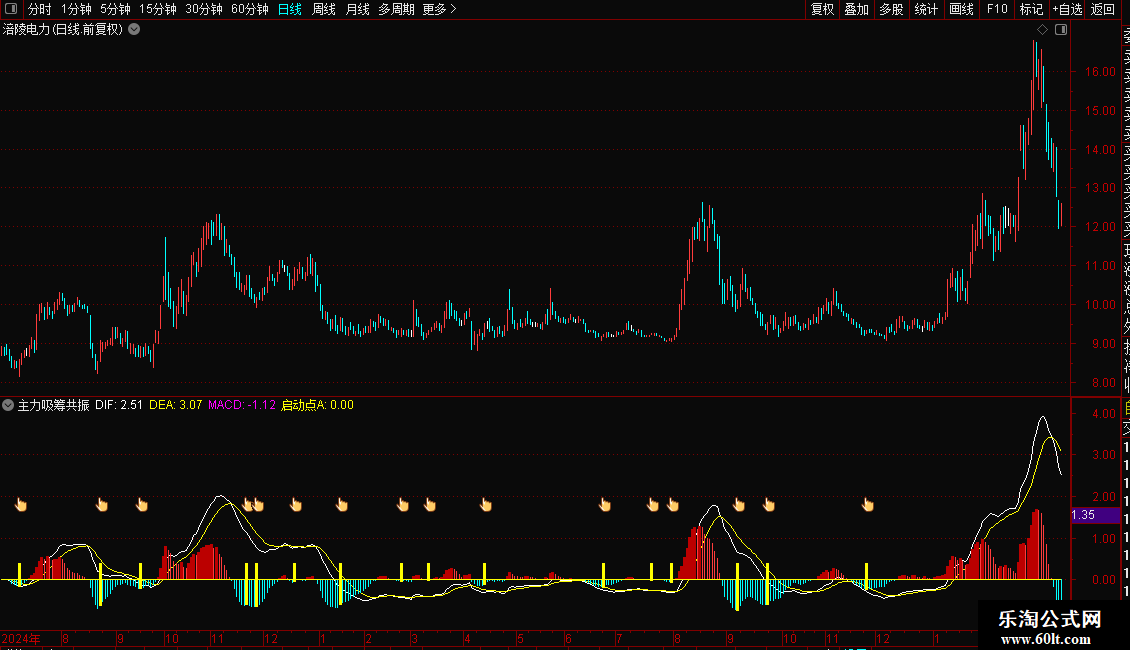Screen dimensions: 1130x650
Task: Switch chart to 周线 weekly period
Action: pos(324,9)
